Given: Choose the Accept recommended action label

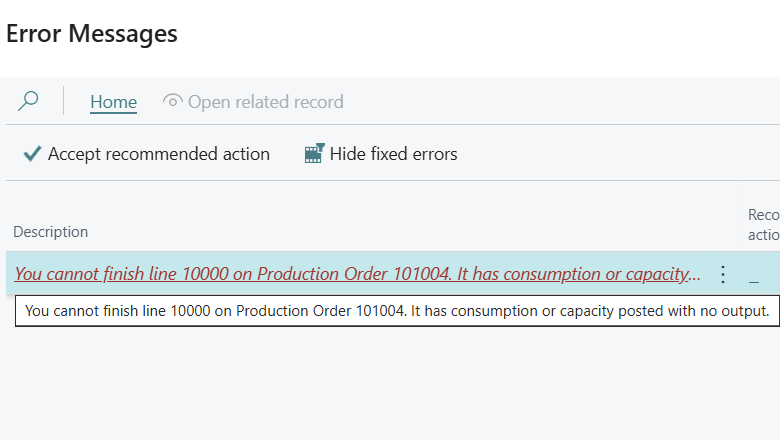Looking at the screenshot, I should coord(159,154).
